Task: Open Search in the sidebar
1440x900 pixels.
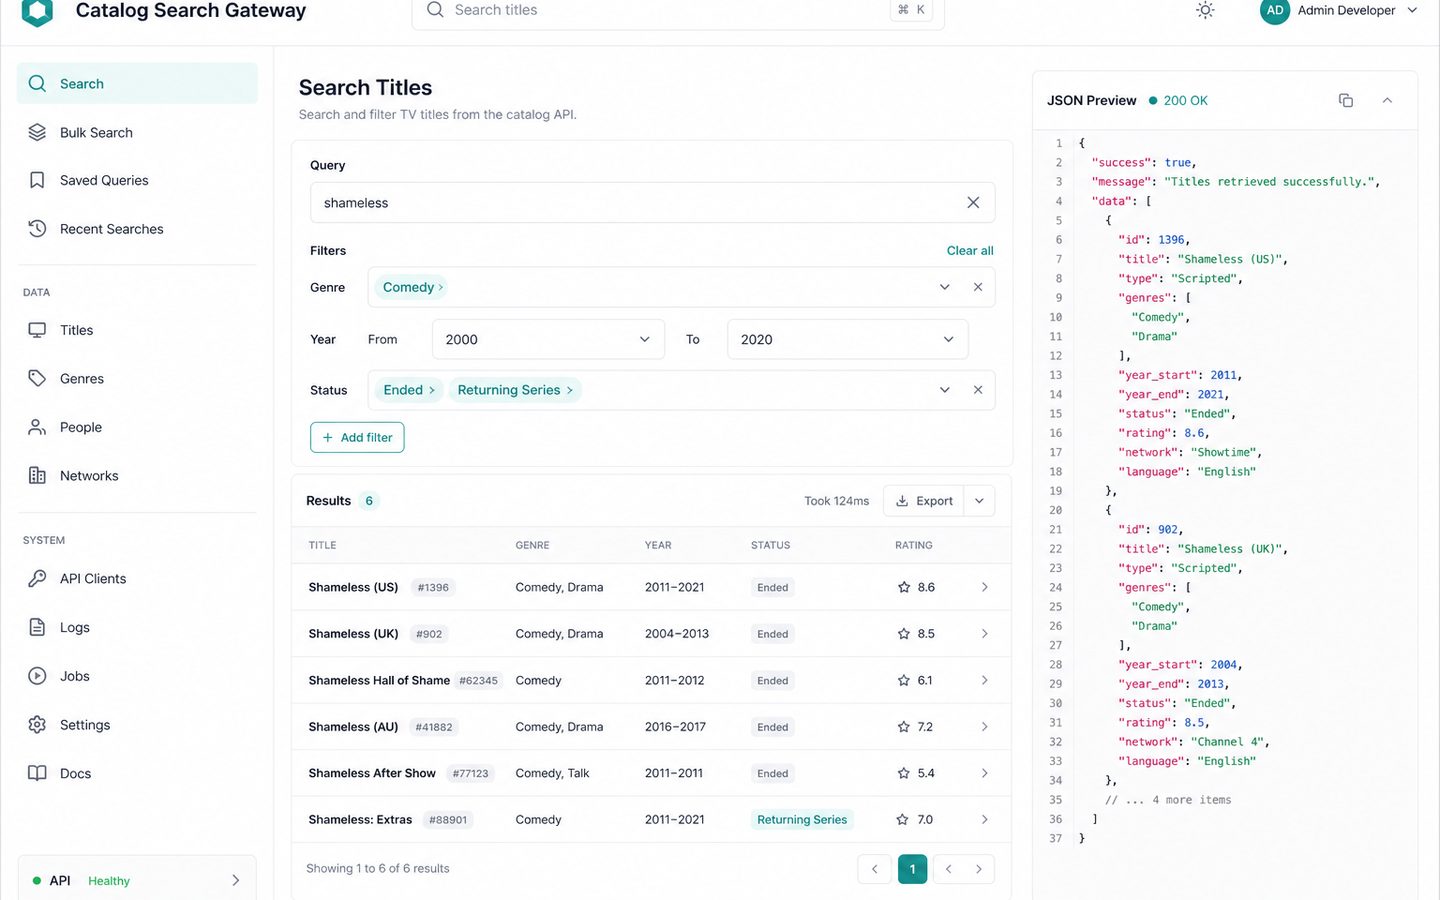Action: (137, 84)
